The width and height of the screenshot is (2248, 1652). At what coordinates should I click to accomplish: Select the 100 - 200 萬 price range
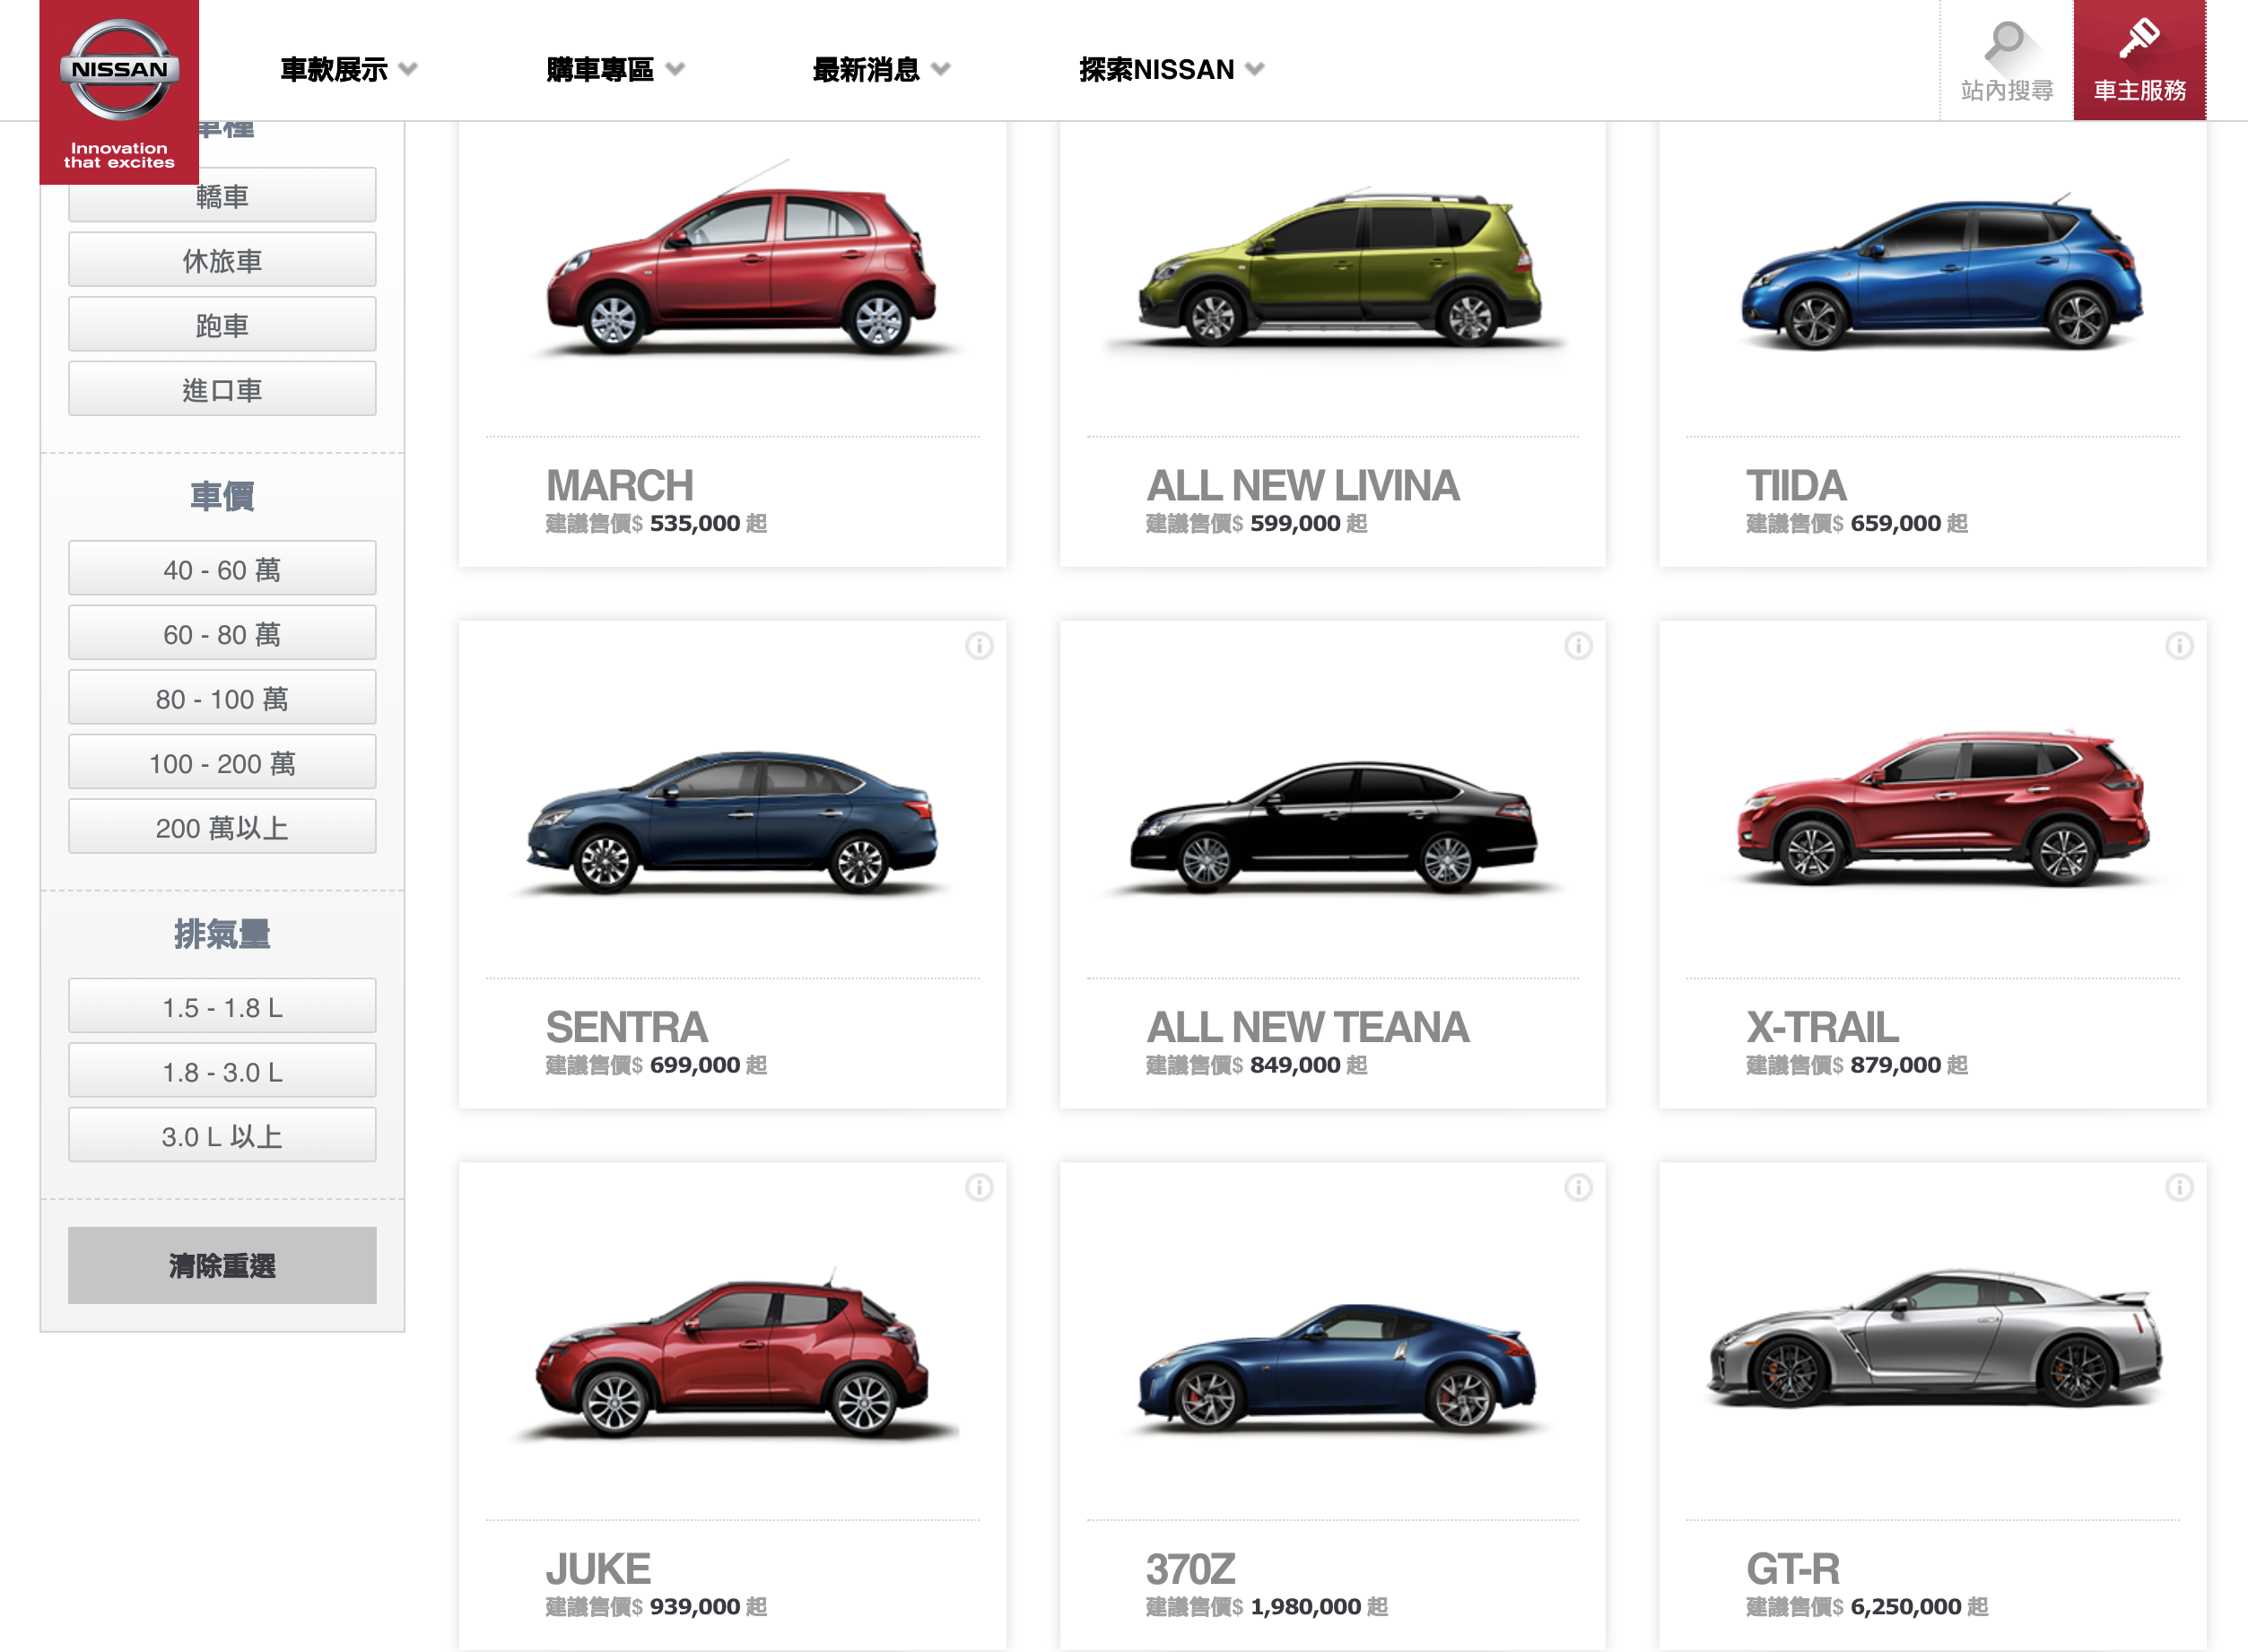point(222,762)
